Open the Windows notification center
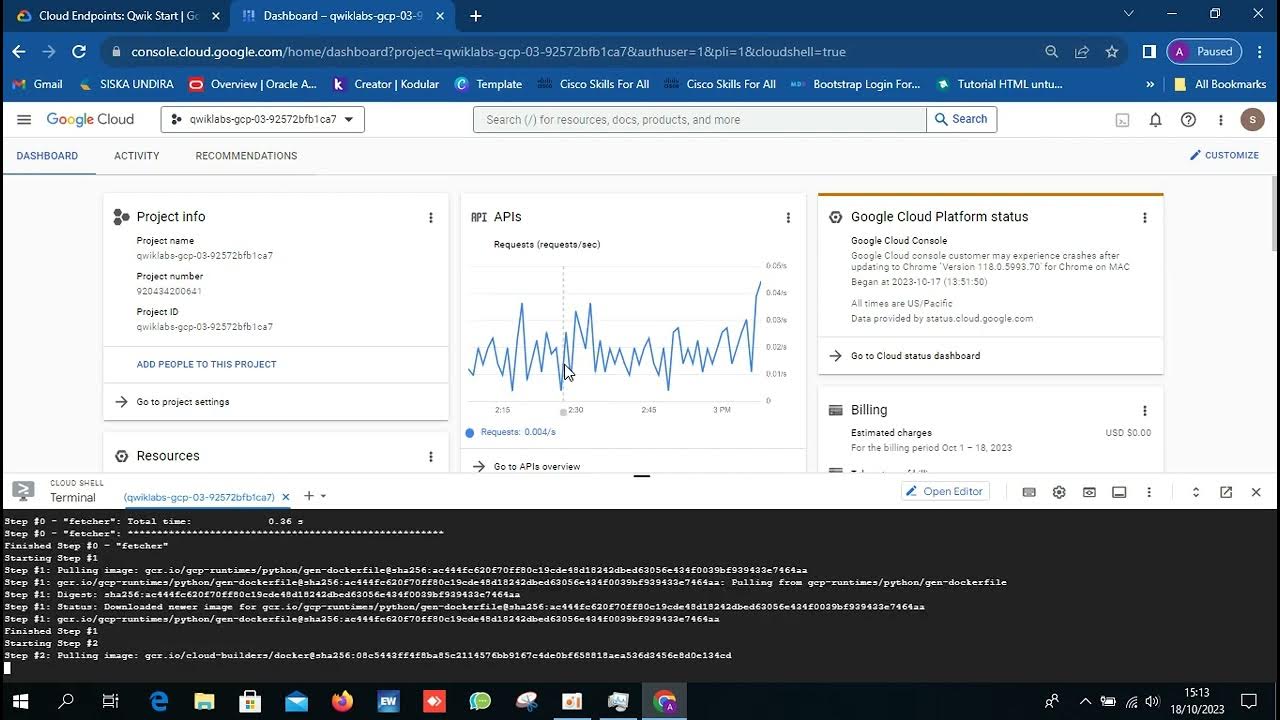The width and height of the screenshot is (1280, 720). (1249, 701)
